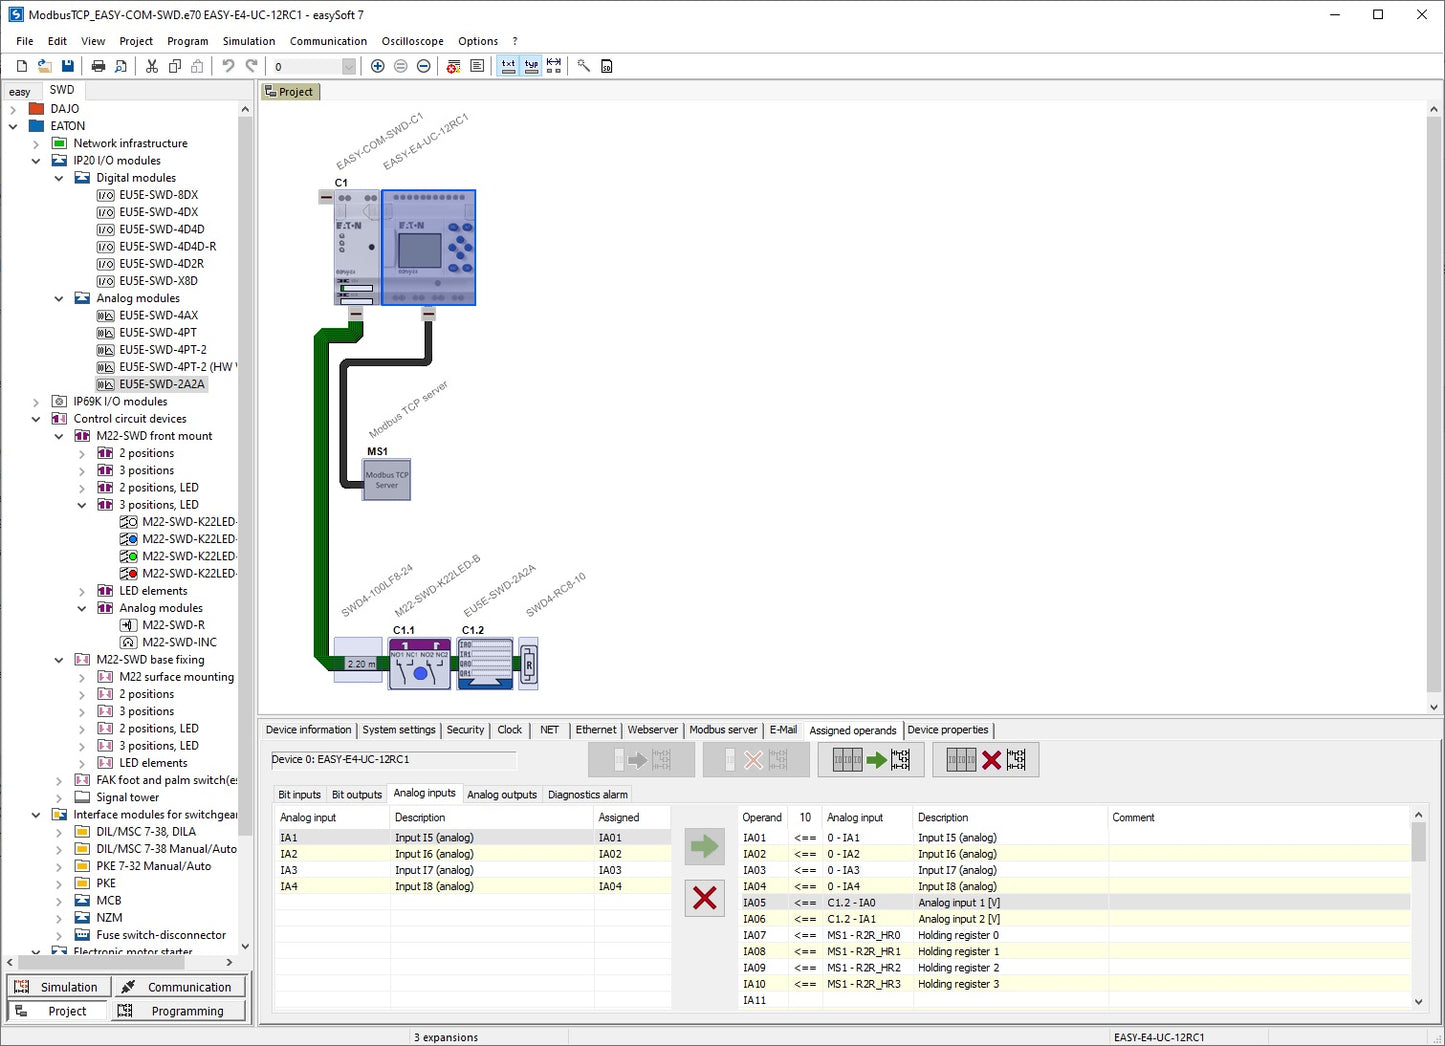Open the zoom level combo box
Viewport: 1445px width, 1046px height.
coord(349,66)
